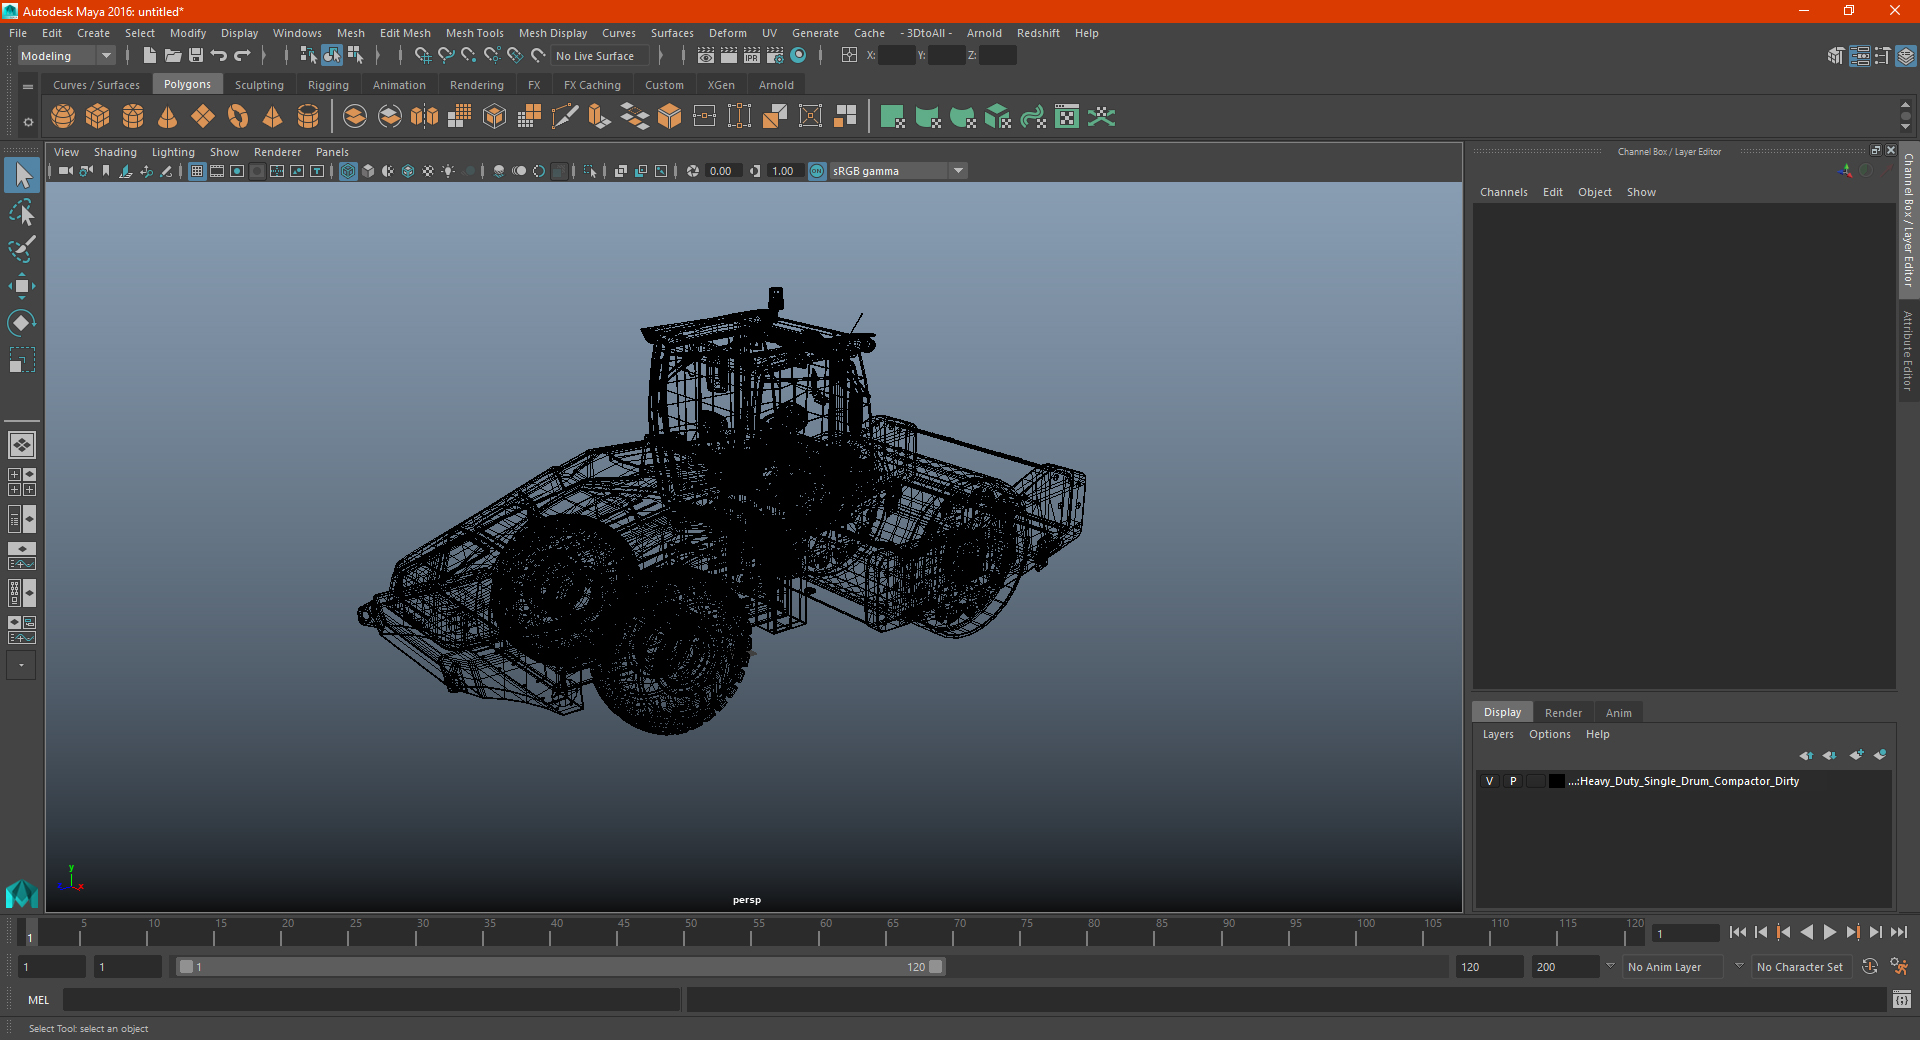Activate the Rotate tool
This screenshot has width=1920, height=1040.
click(x=22, y=323)
